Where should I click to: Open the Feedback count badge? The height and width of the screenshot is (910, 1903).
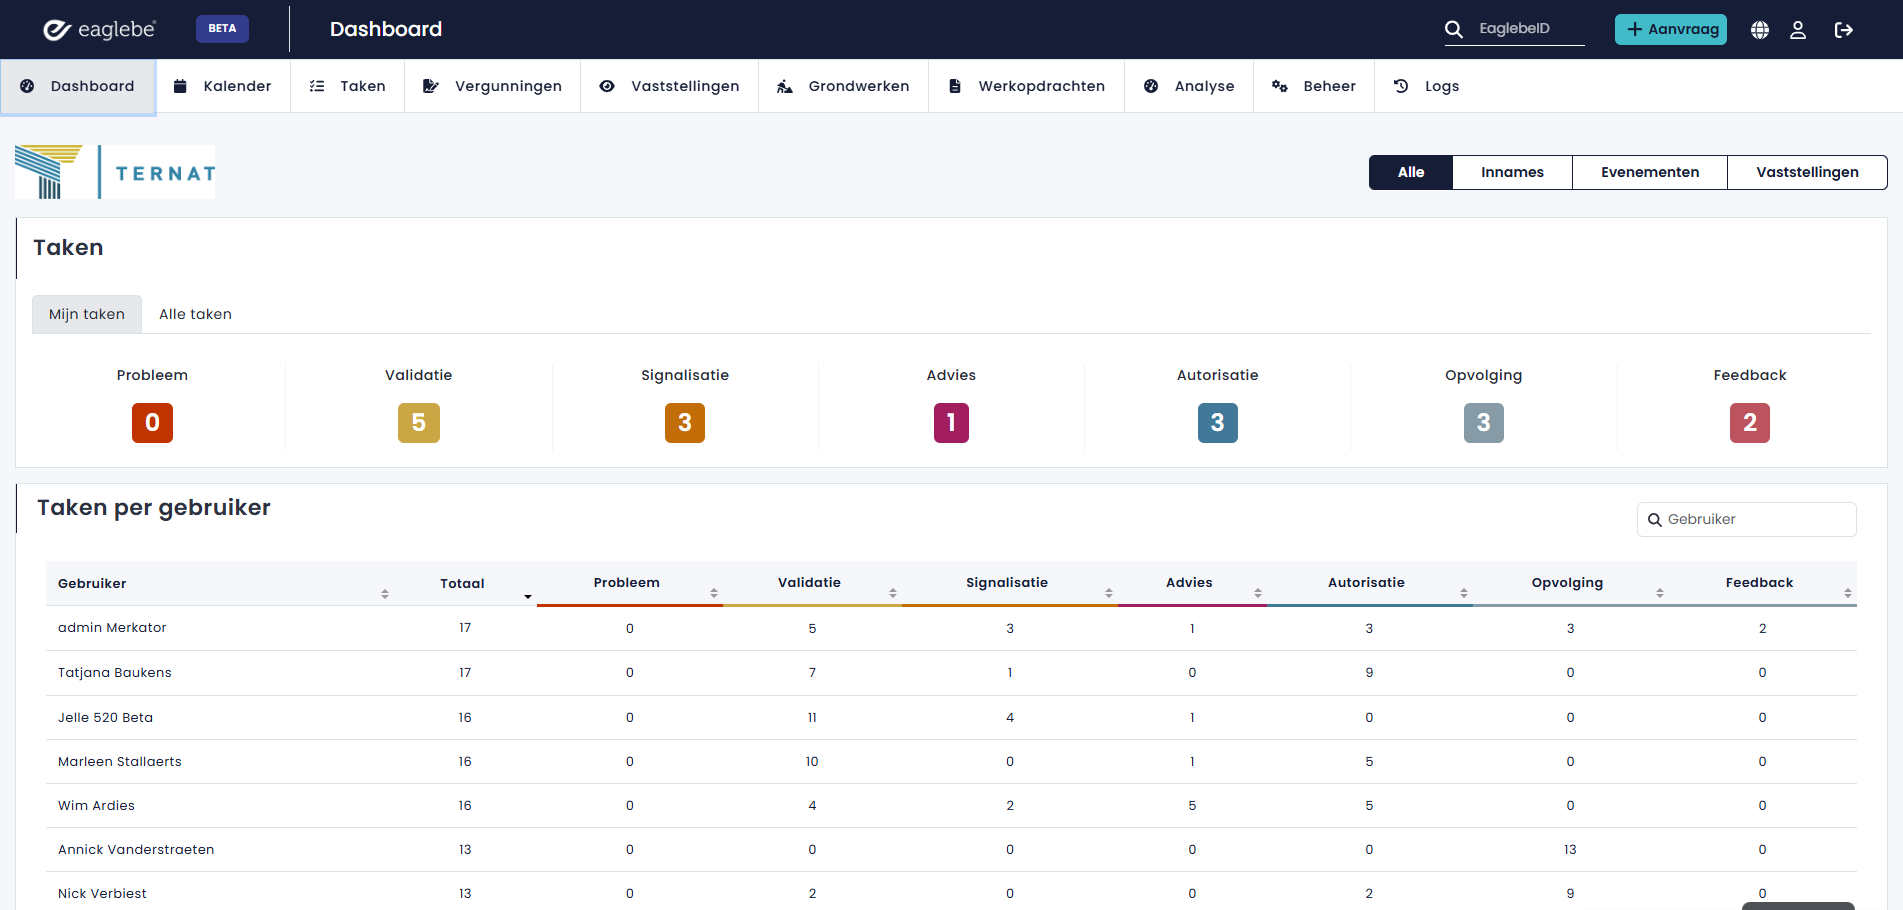coord(1750,423)
